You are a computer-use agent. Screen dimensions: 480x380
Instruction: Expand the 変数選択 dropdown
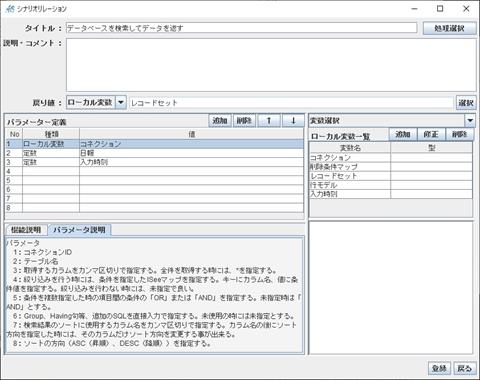[470, 120]
